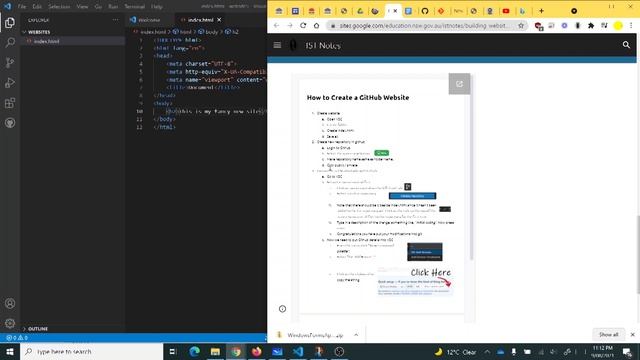The height and width of the screenshot is (360, 640).
Task: Open Explorer panel more actions ellipsis
Action: point(116,20)
